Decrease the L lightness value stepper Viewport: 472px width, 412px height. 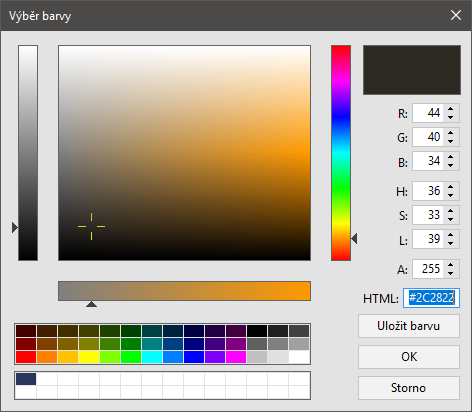coord(451,243)
